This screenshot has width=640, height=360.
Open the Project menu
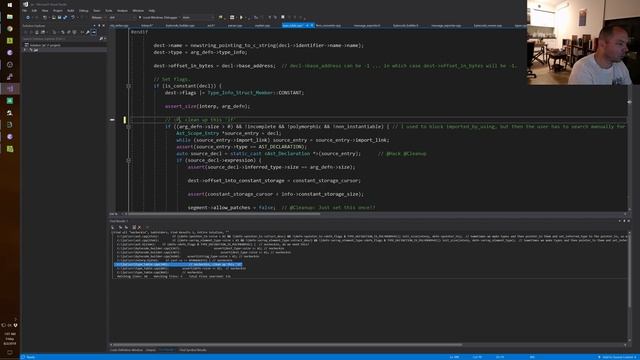(58, 11)
